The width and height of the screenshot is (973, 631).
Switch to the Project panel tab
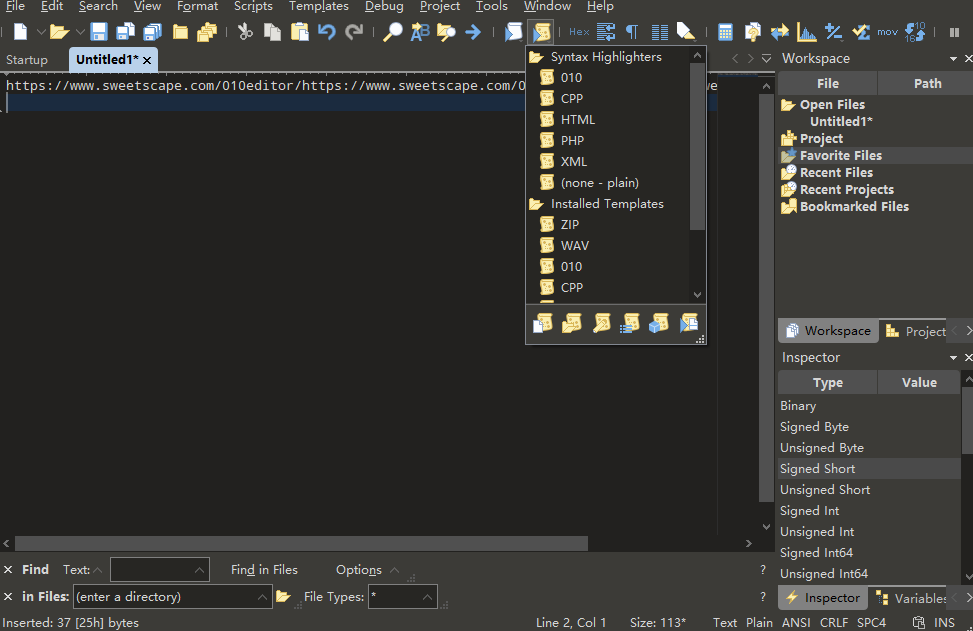coord(916,331)
